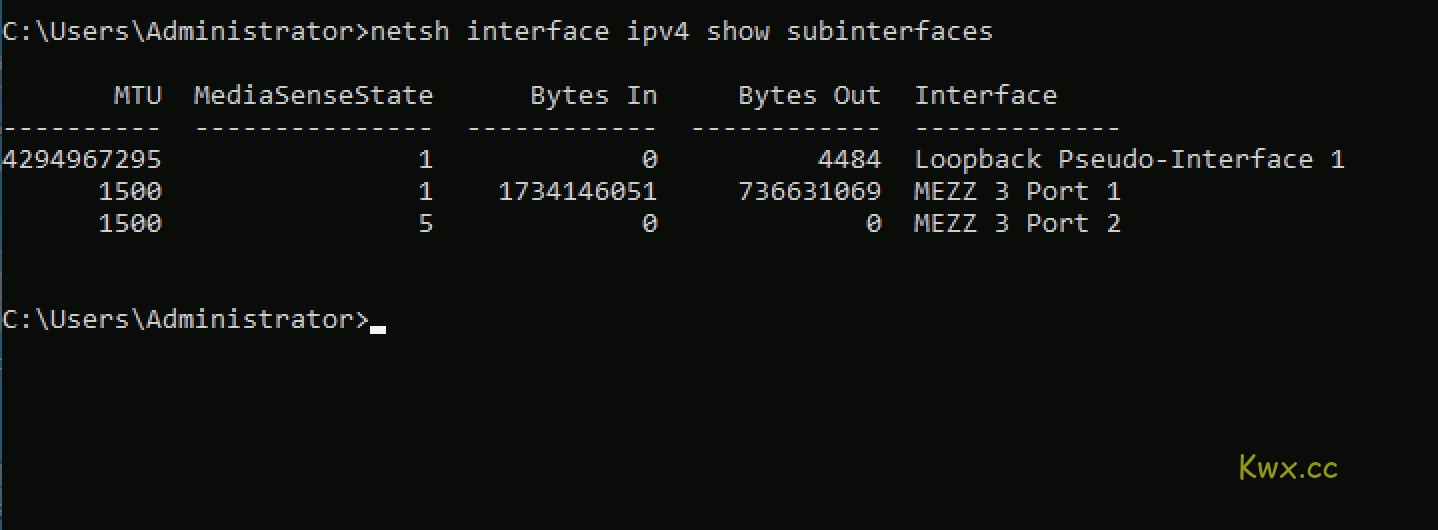Click the Kwx.cc watermark text
This screenshot has height=530, width=1438.
1288,467
